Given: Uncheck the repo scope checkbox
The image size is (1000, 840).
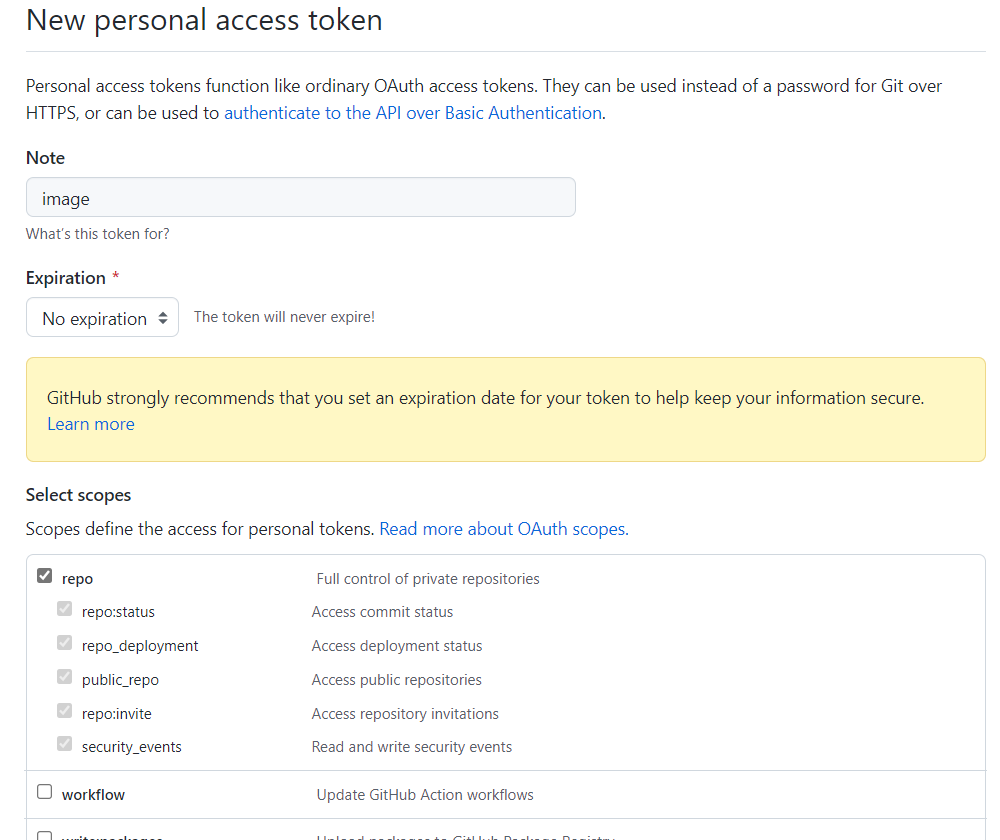Looking at the screenshot, I should coord(44,576).
